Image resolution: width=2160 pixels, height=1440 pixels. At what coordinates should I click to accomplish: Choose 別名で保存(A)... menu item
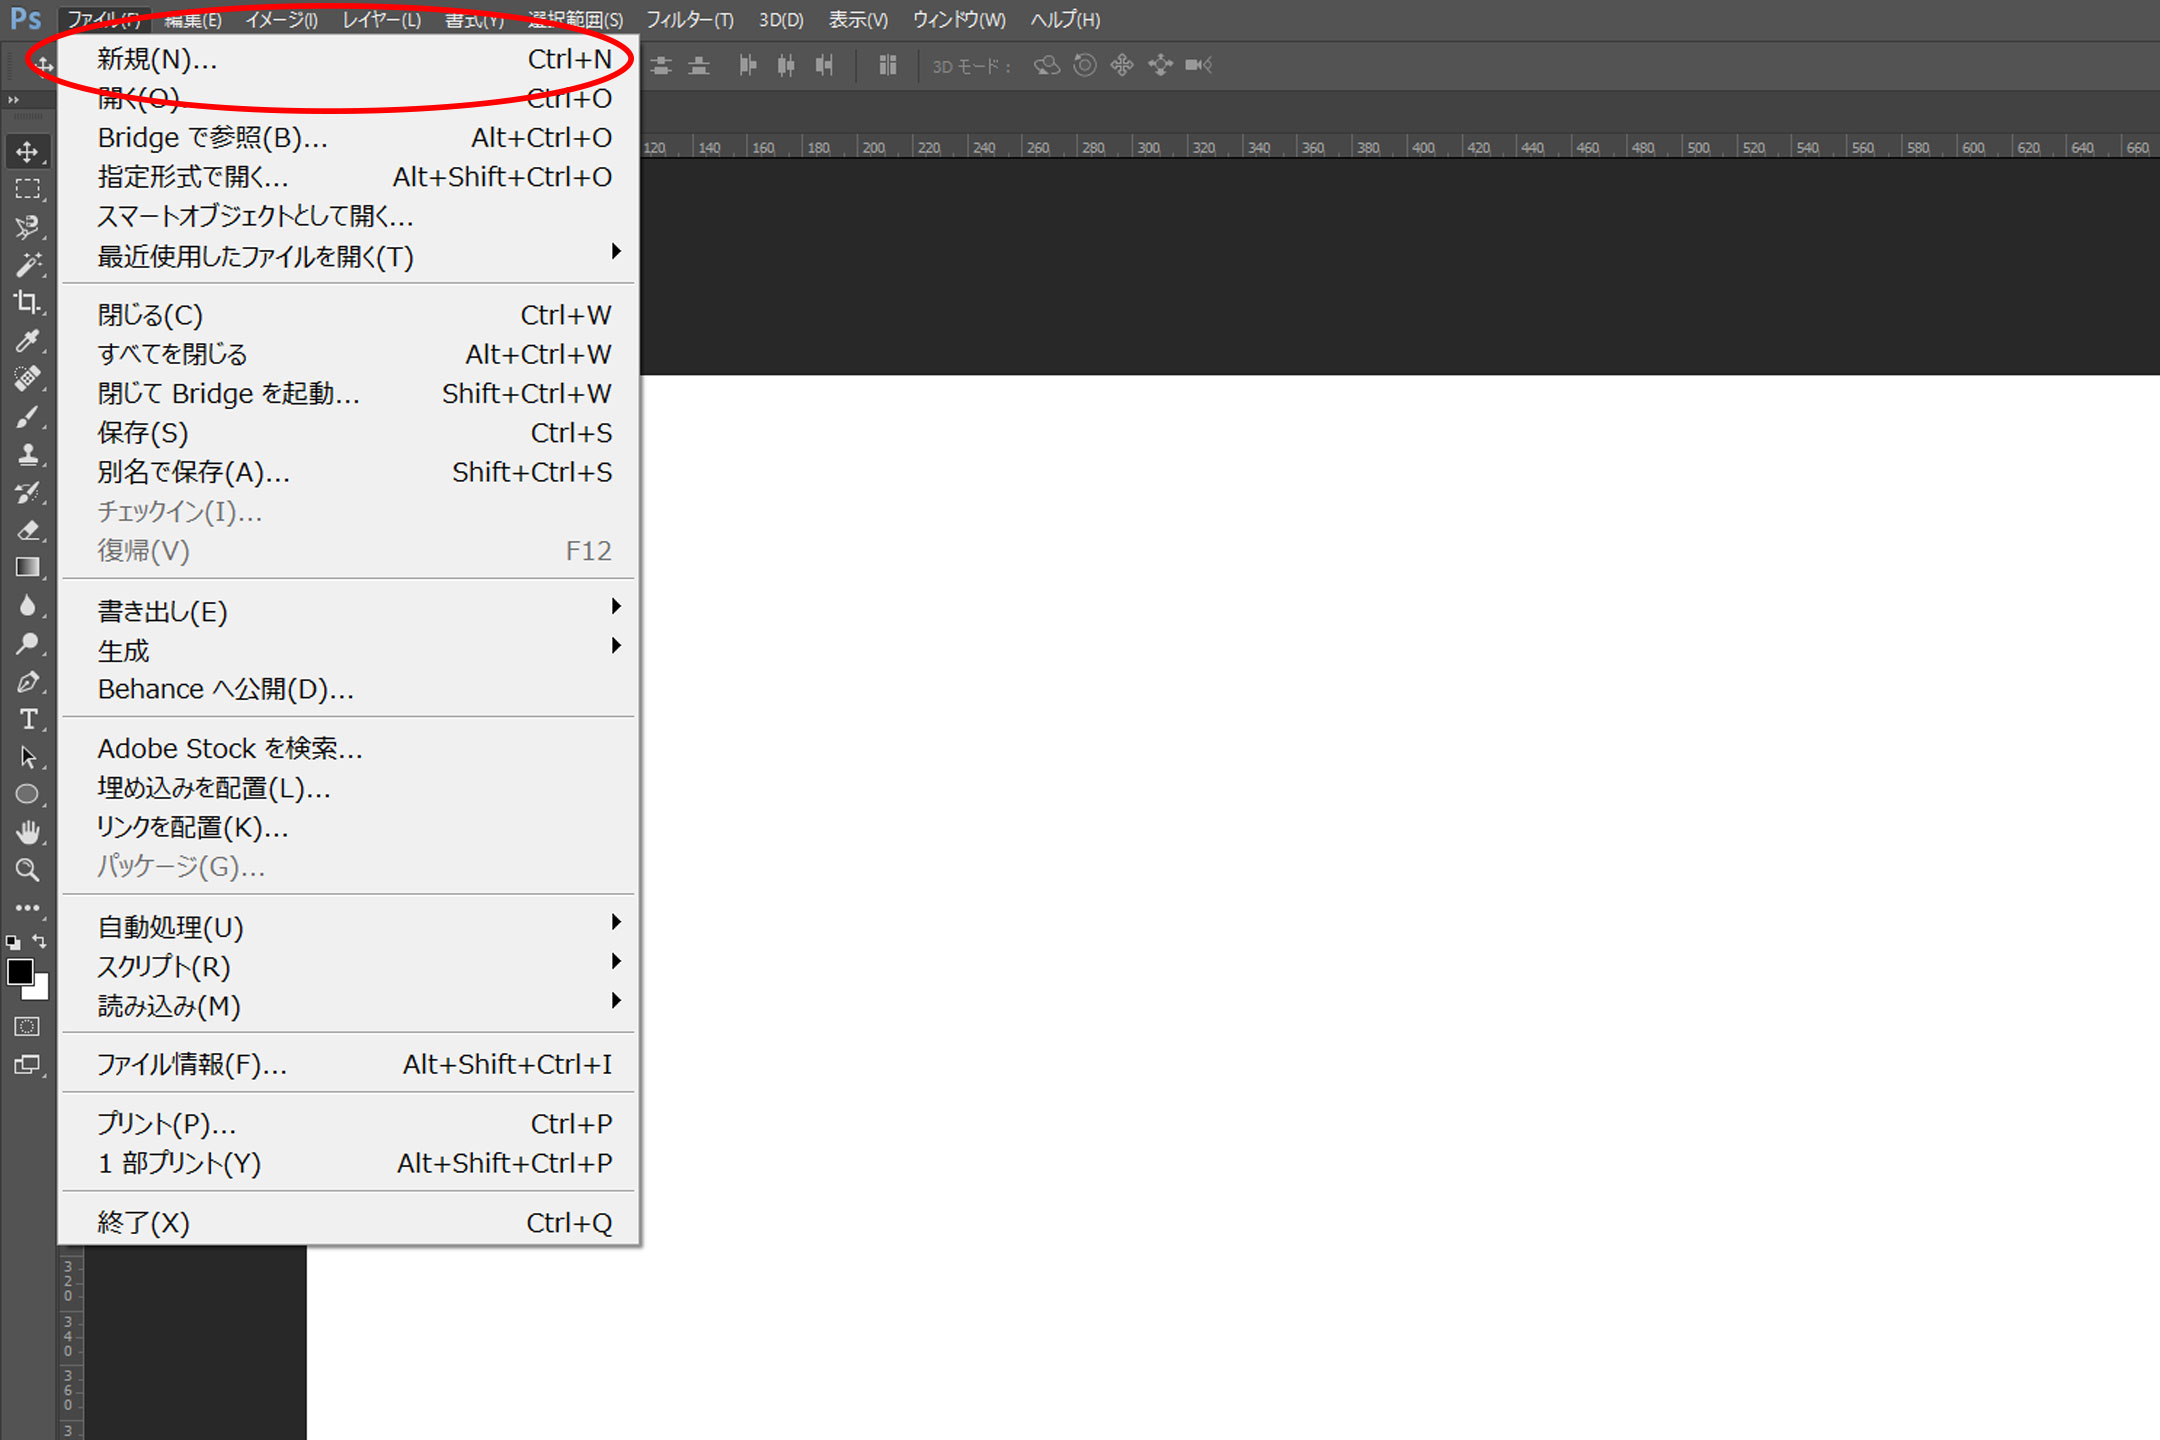(350, 472)
